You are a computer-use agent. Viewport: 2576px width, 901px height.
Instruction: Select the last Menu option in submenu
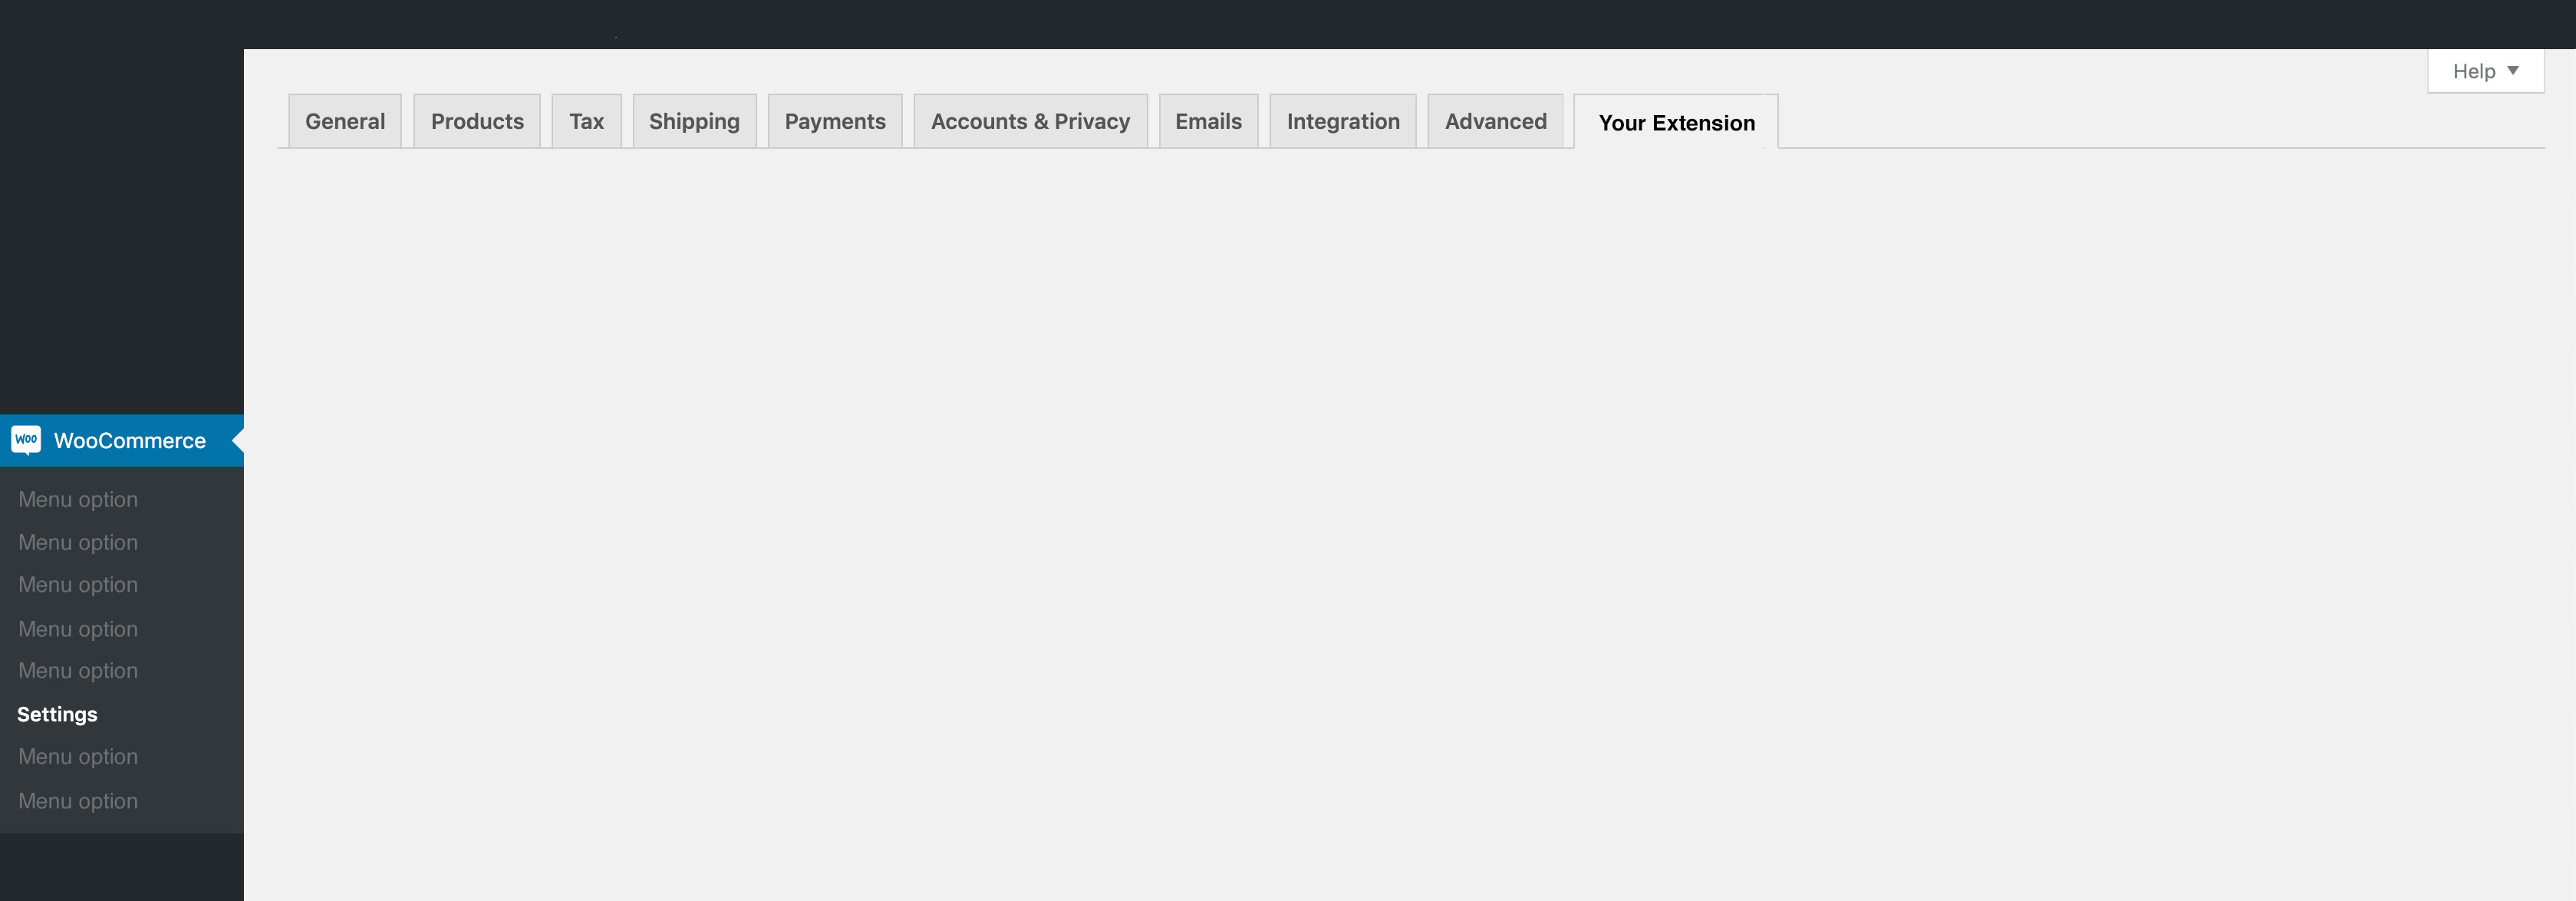point(78,801)
